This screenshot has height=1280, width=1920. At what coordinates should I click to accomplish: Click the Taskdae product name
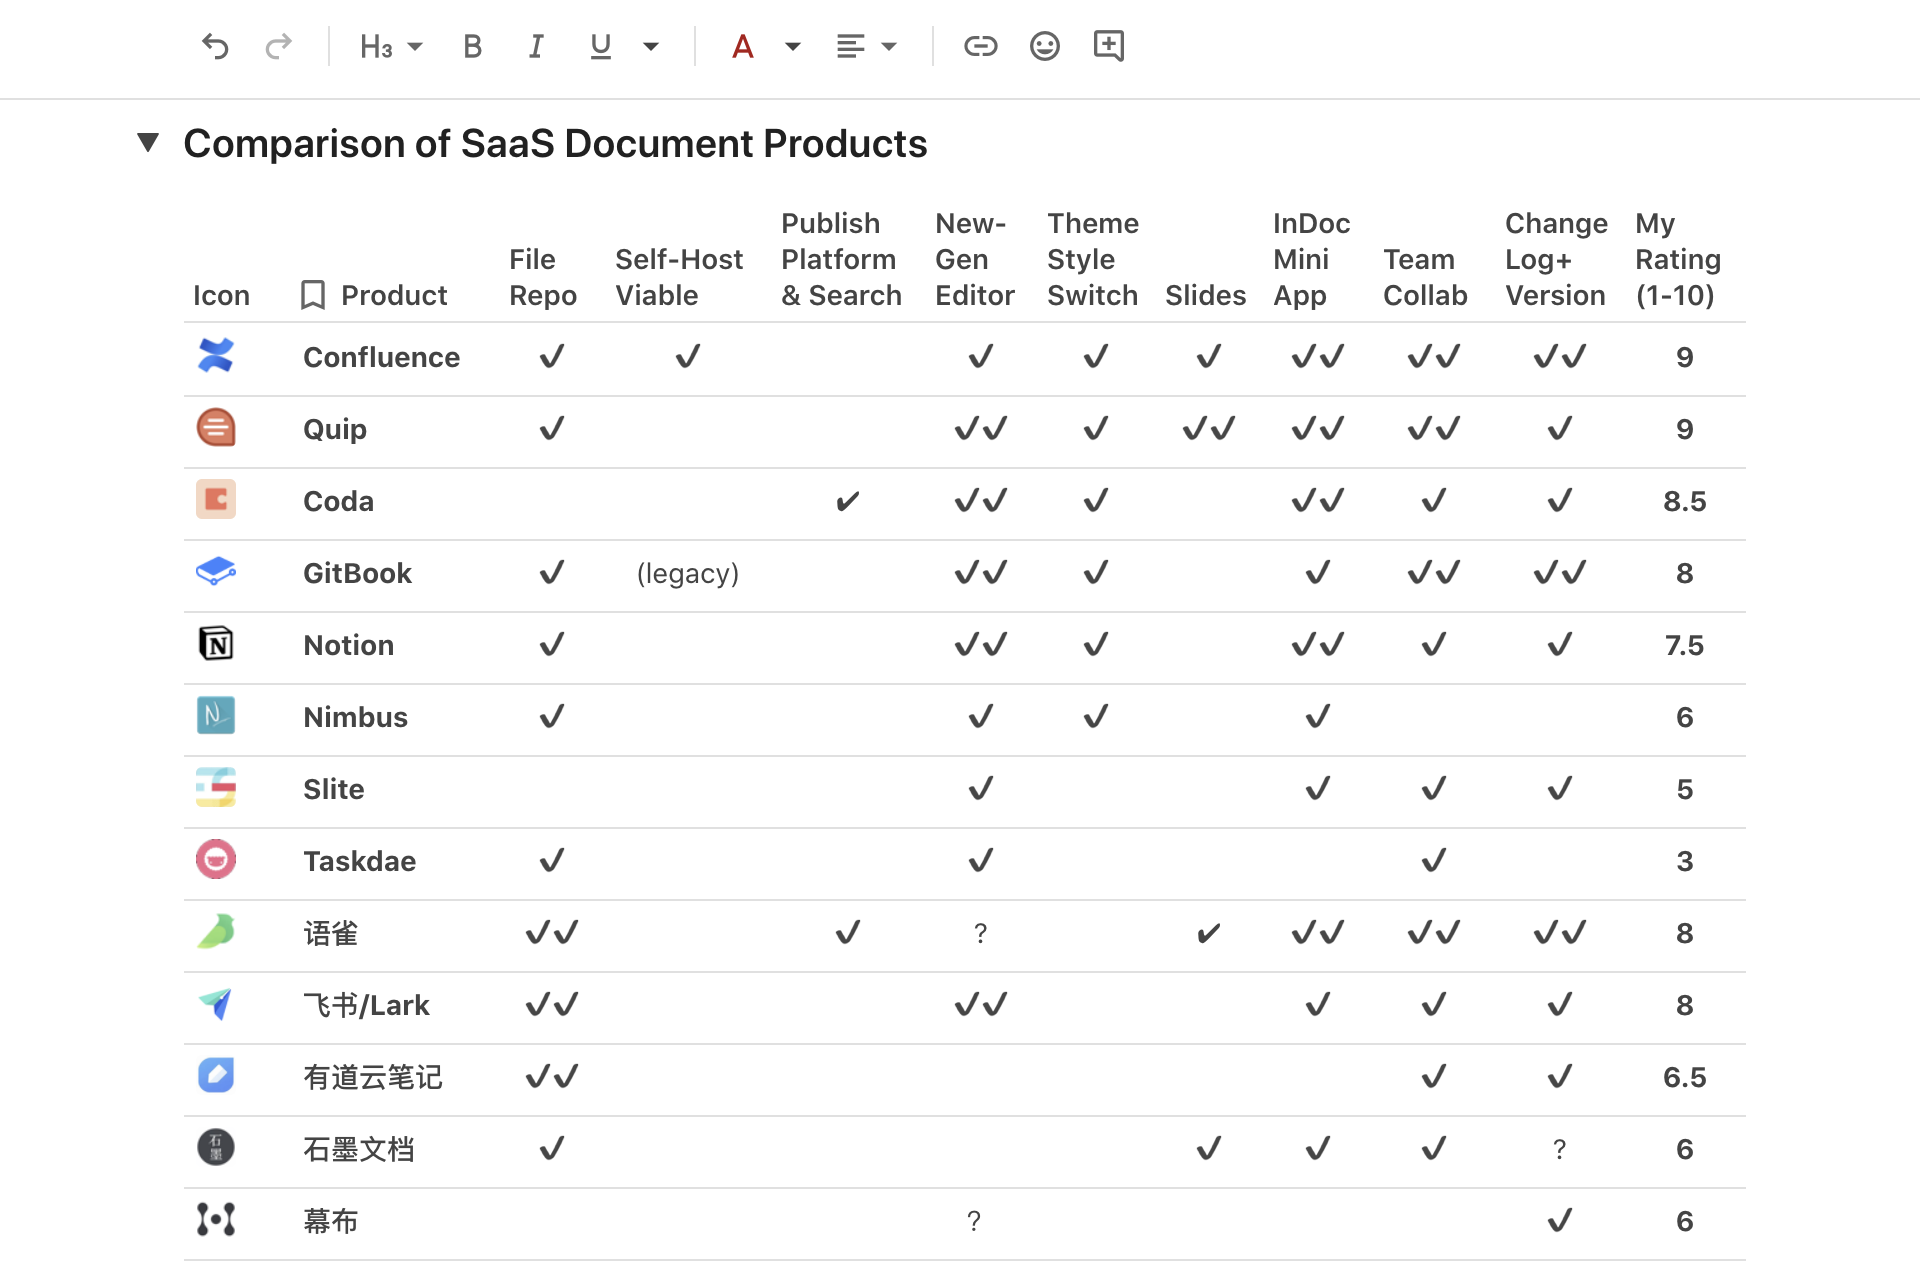[359, 861]
